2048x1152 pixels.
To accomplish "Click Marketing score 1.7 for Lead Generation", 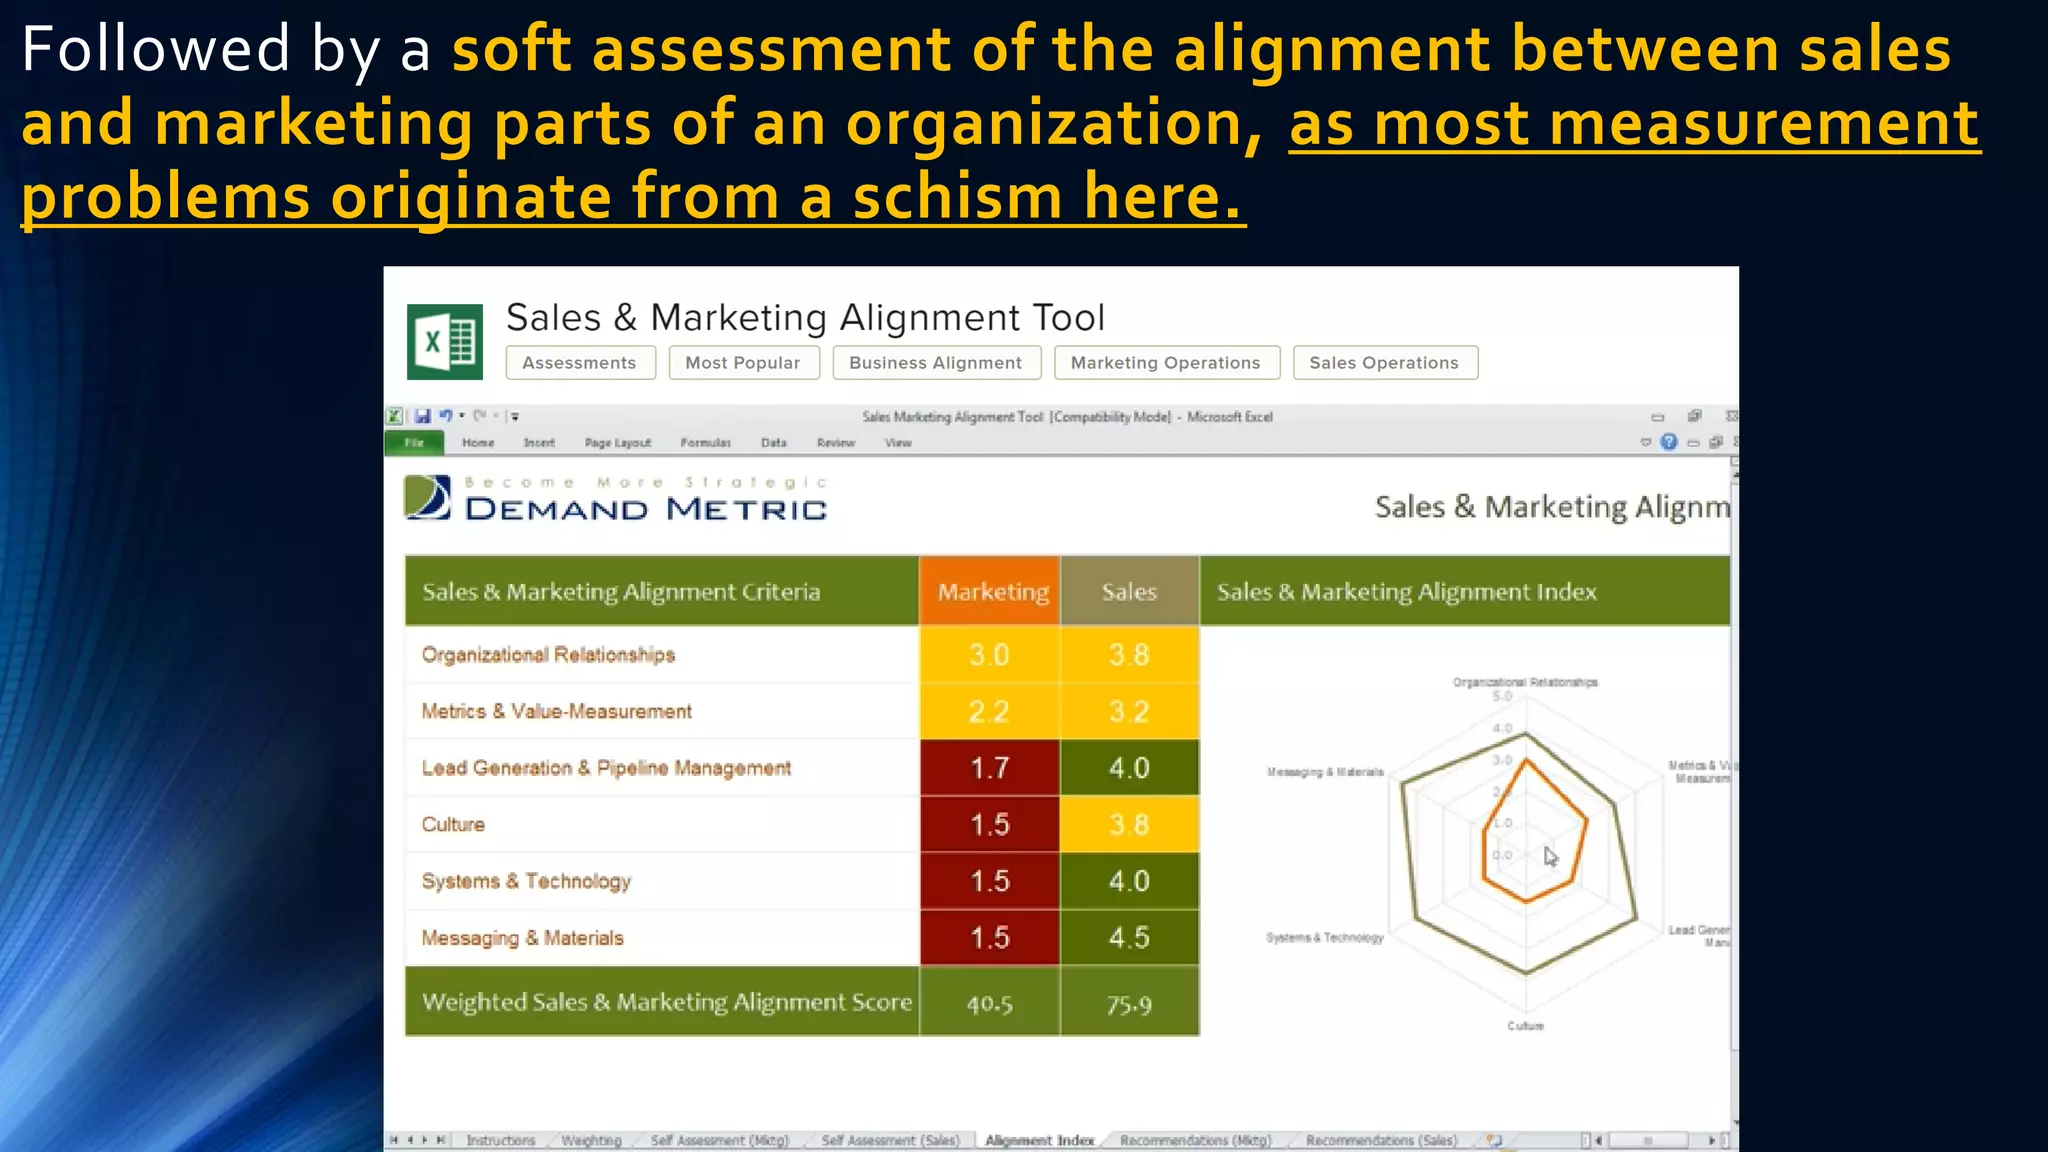I will click(x=990, y=768).
